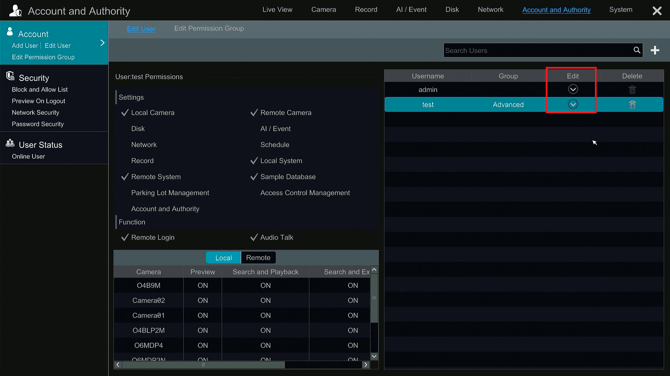The image size is (670, 376).
Task: Click the Account and Authority header icon
Action: (x=15, y=10)
